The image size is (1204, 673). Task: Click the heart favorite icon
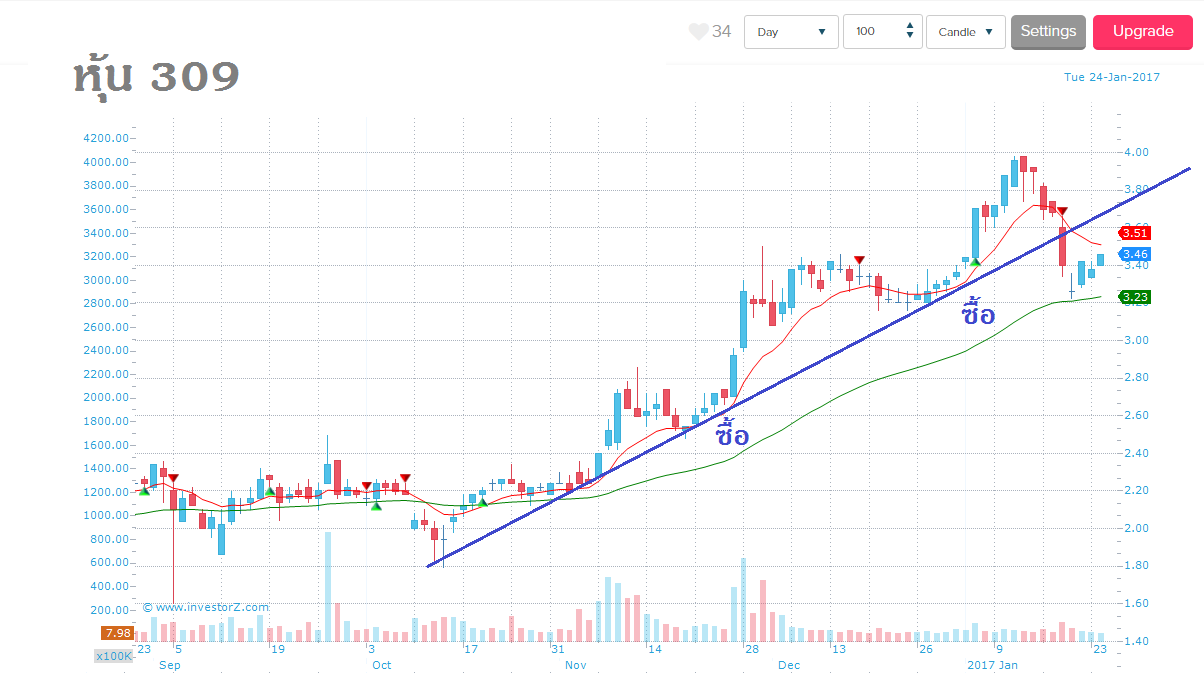(x=698, y=32)
